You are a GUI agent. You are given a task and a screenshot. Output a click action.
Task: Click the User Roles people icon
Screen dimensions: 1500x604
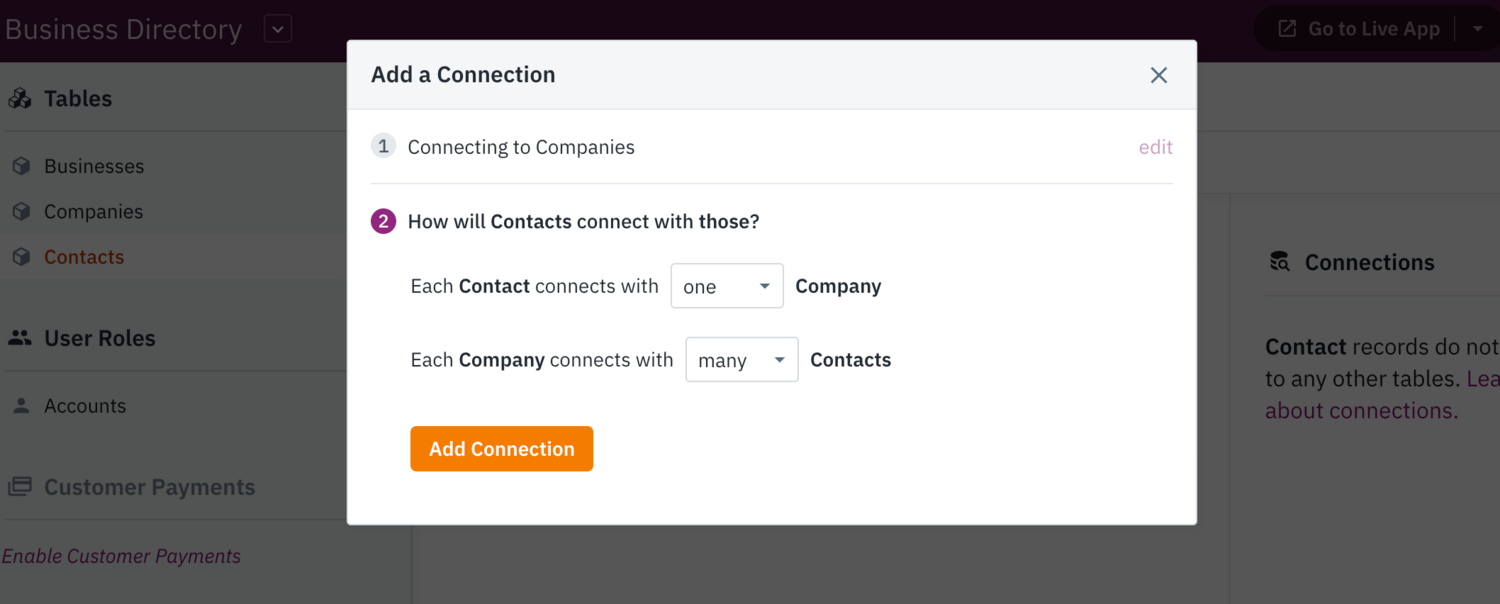coord(20,338)
